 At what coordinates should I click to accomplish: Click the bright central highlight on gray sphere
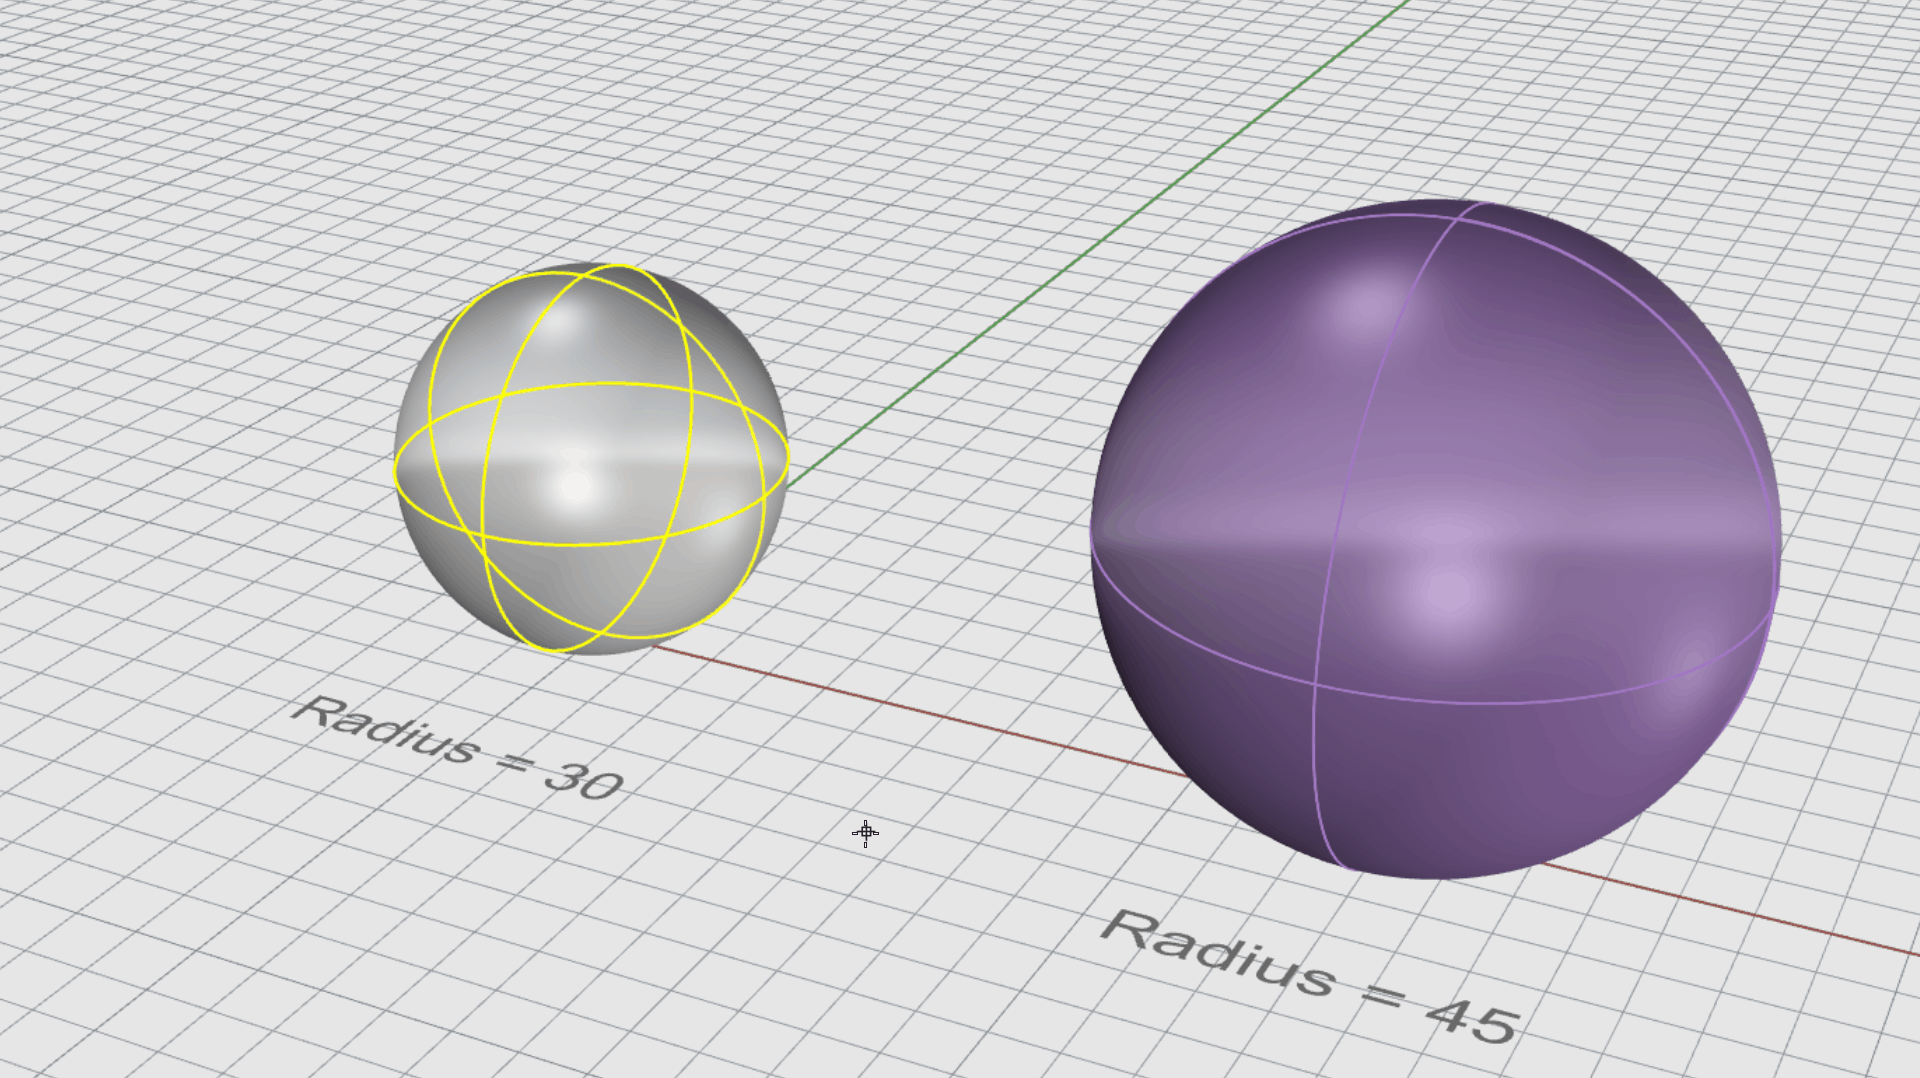pos(577,487)
